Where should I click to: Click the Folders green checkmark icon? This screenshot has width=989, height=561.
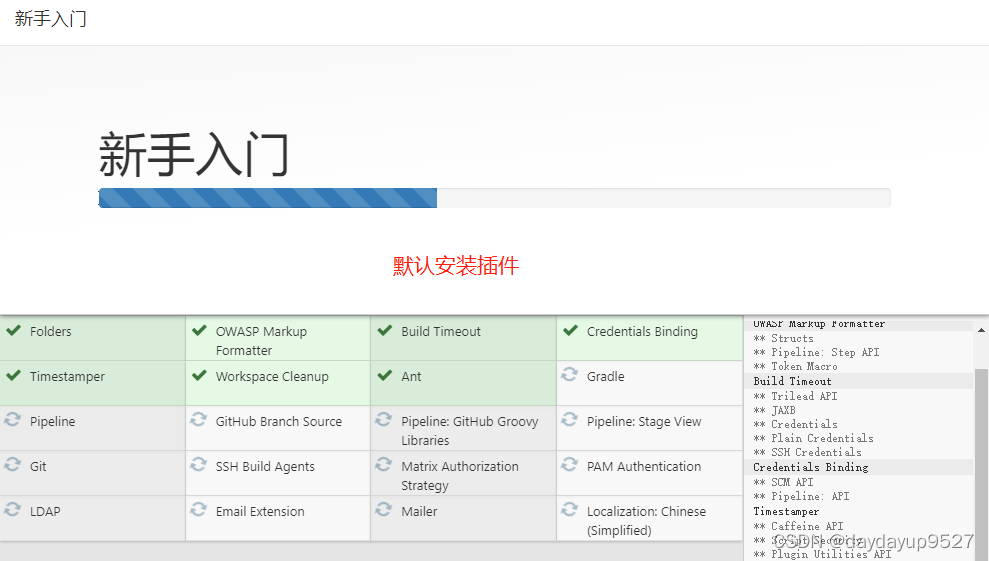pyautogui.click(x=13, y=330)
